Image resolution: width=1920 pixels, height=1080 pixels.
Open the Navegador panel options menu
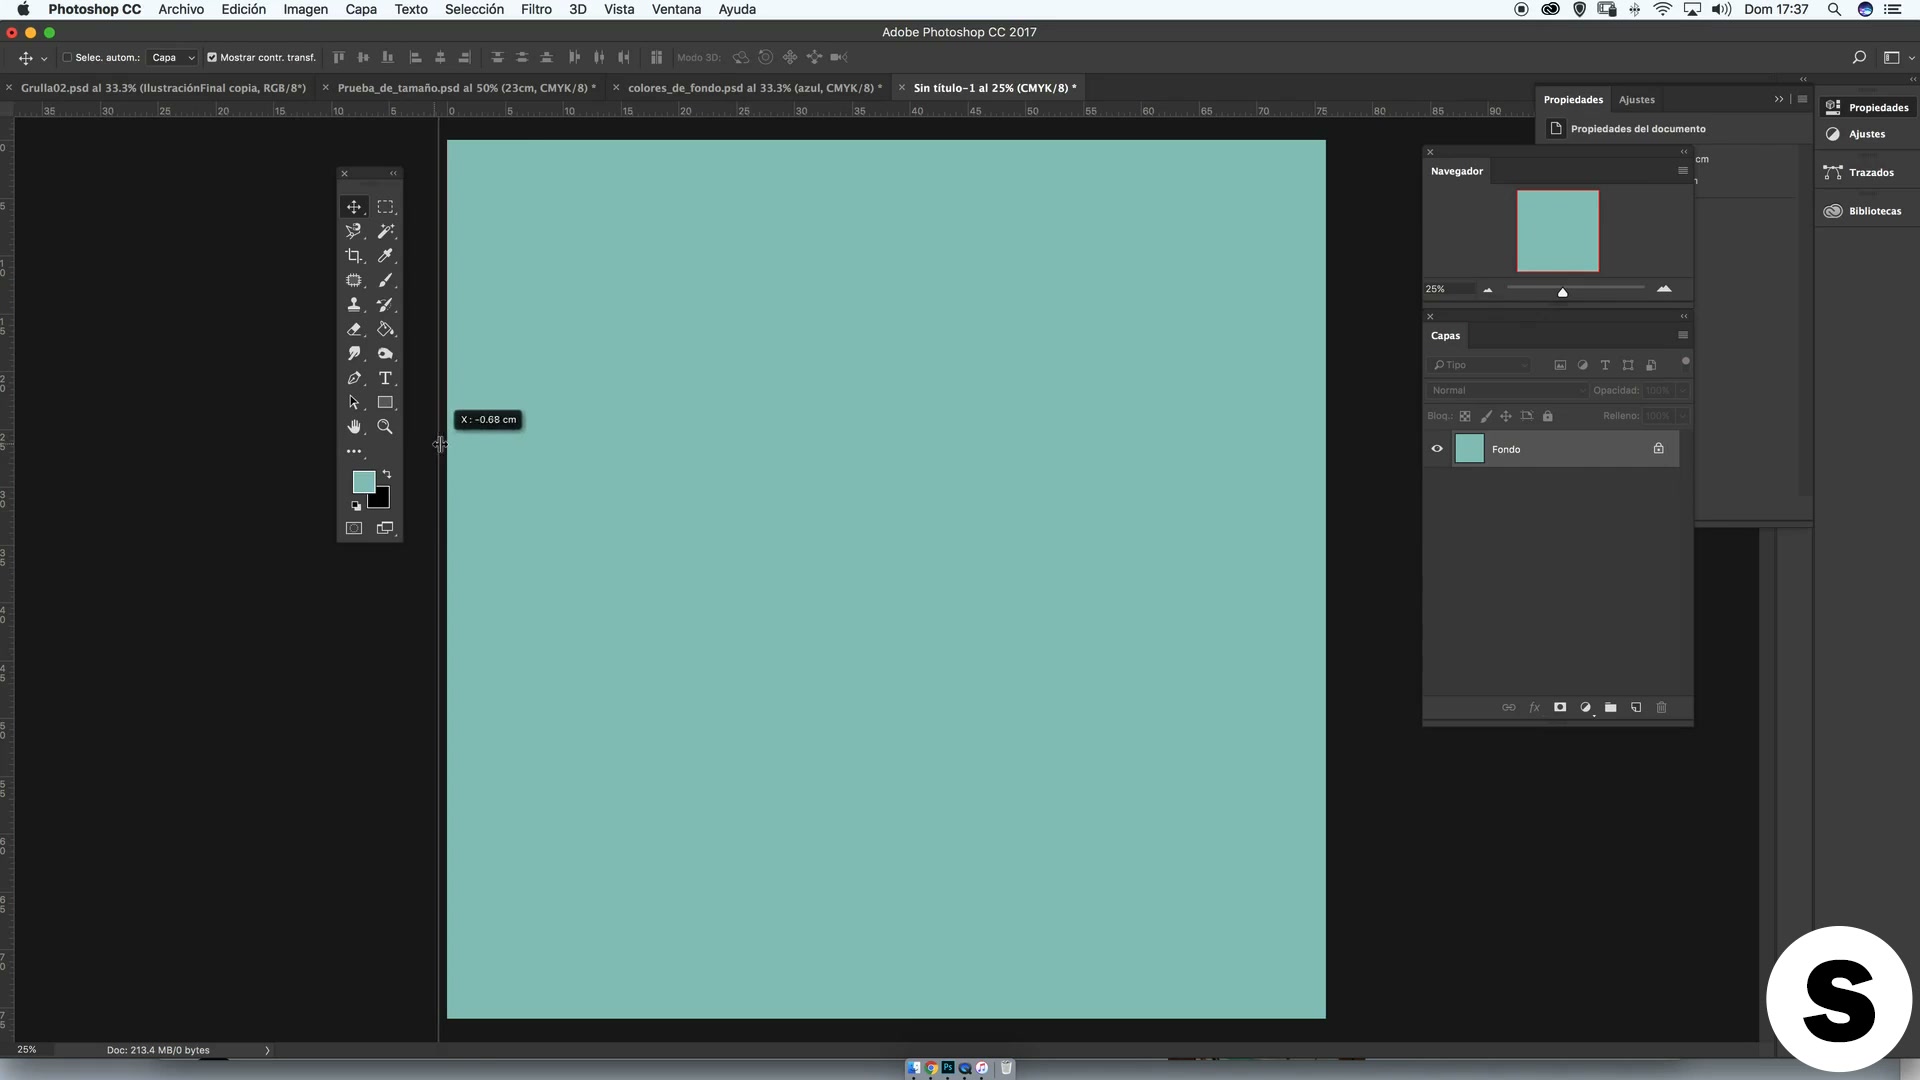(x=1683, y=171)
